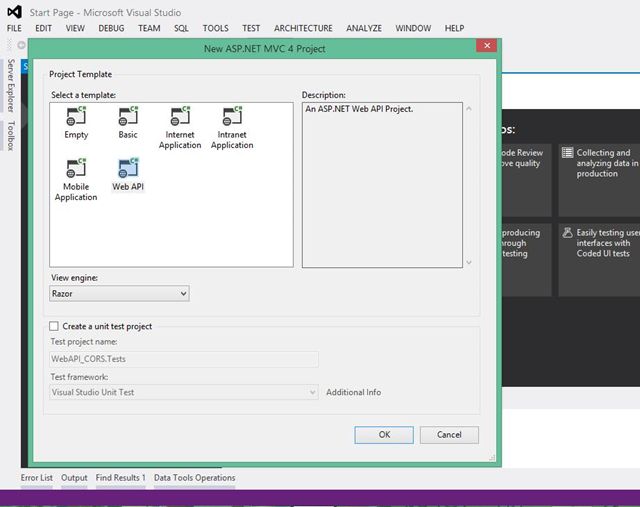Image resolution: width=640 pixels, height=507 pixels.
Task: Open the View engine Razor dropdown
Action: coord(119,294)
